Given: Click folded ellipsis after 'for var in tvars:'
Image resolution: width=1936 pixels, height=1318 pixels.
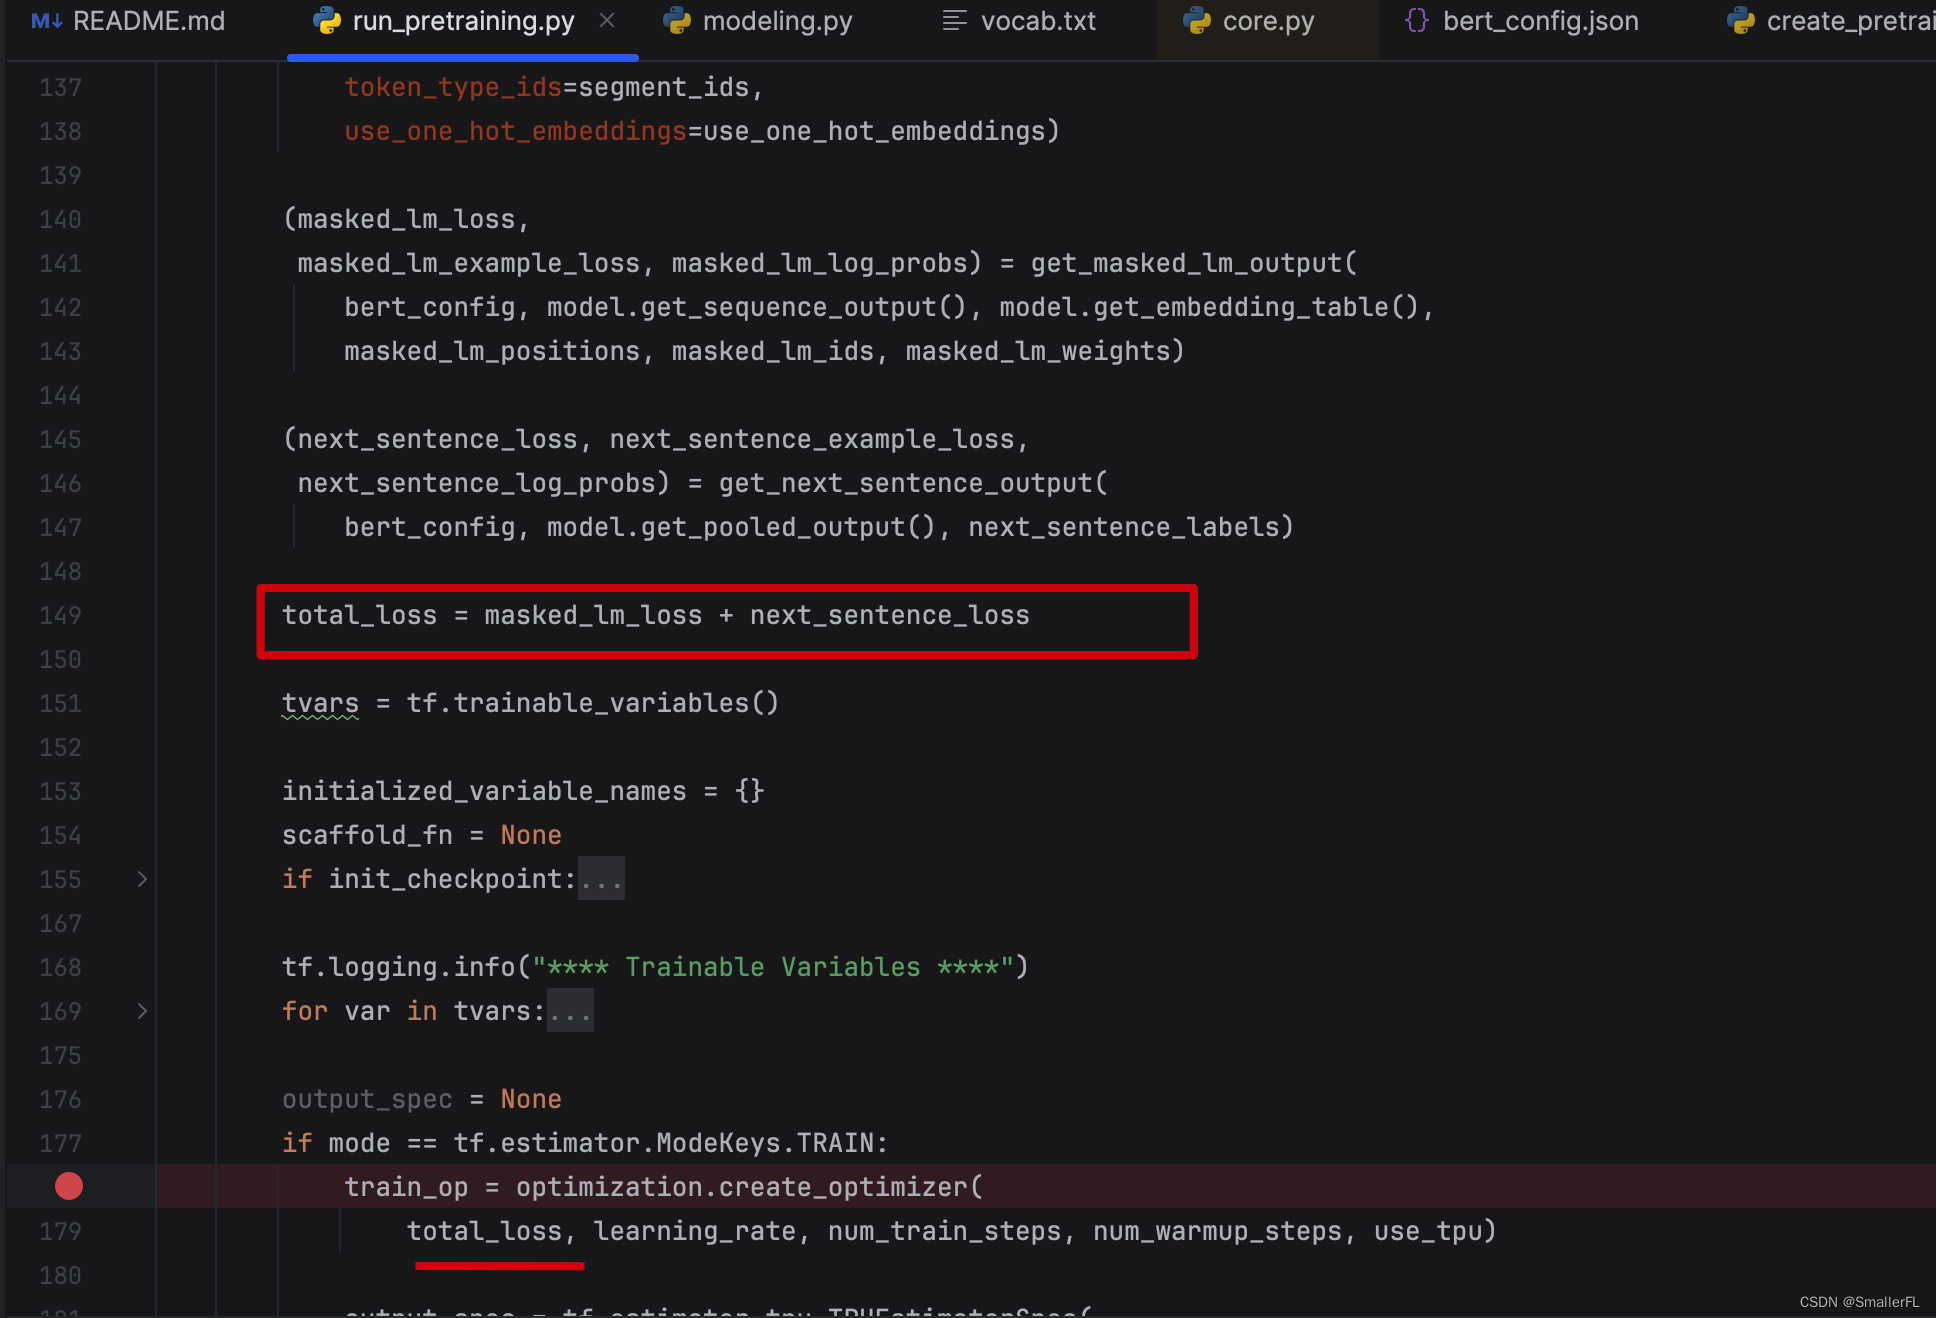Looking at the screenshot, I should [x=570, y=1011].
